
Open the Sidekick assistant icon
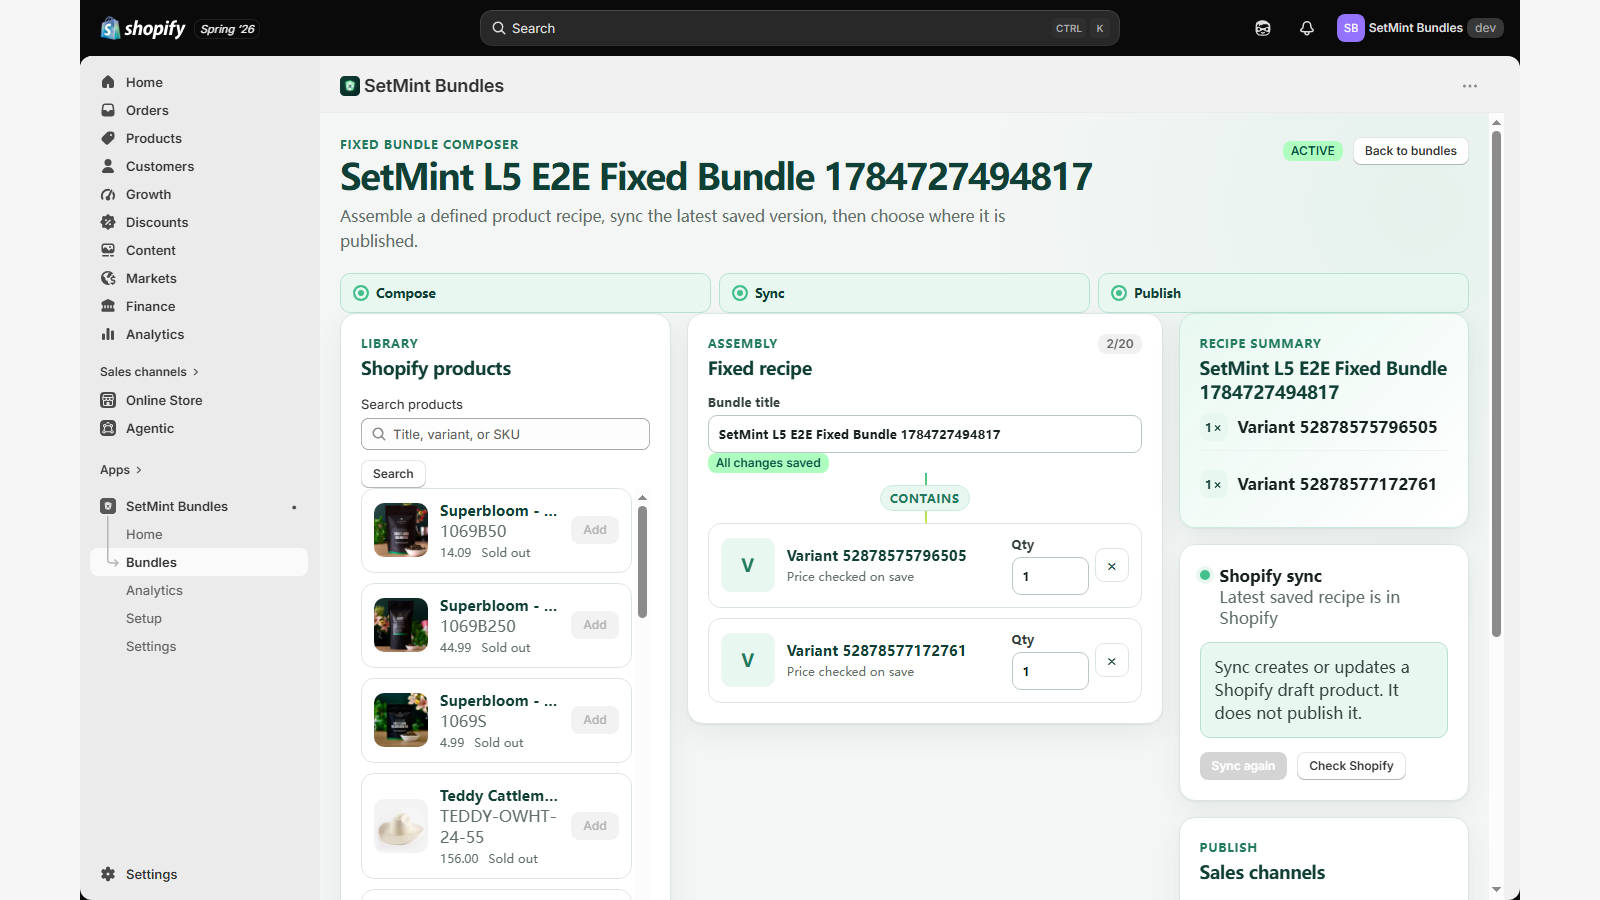(x=1263, y=28)
